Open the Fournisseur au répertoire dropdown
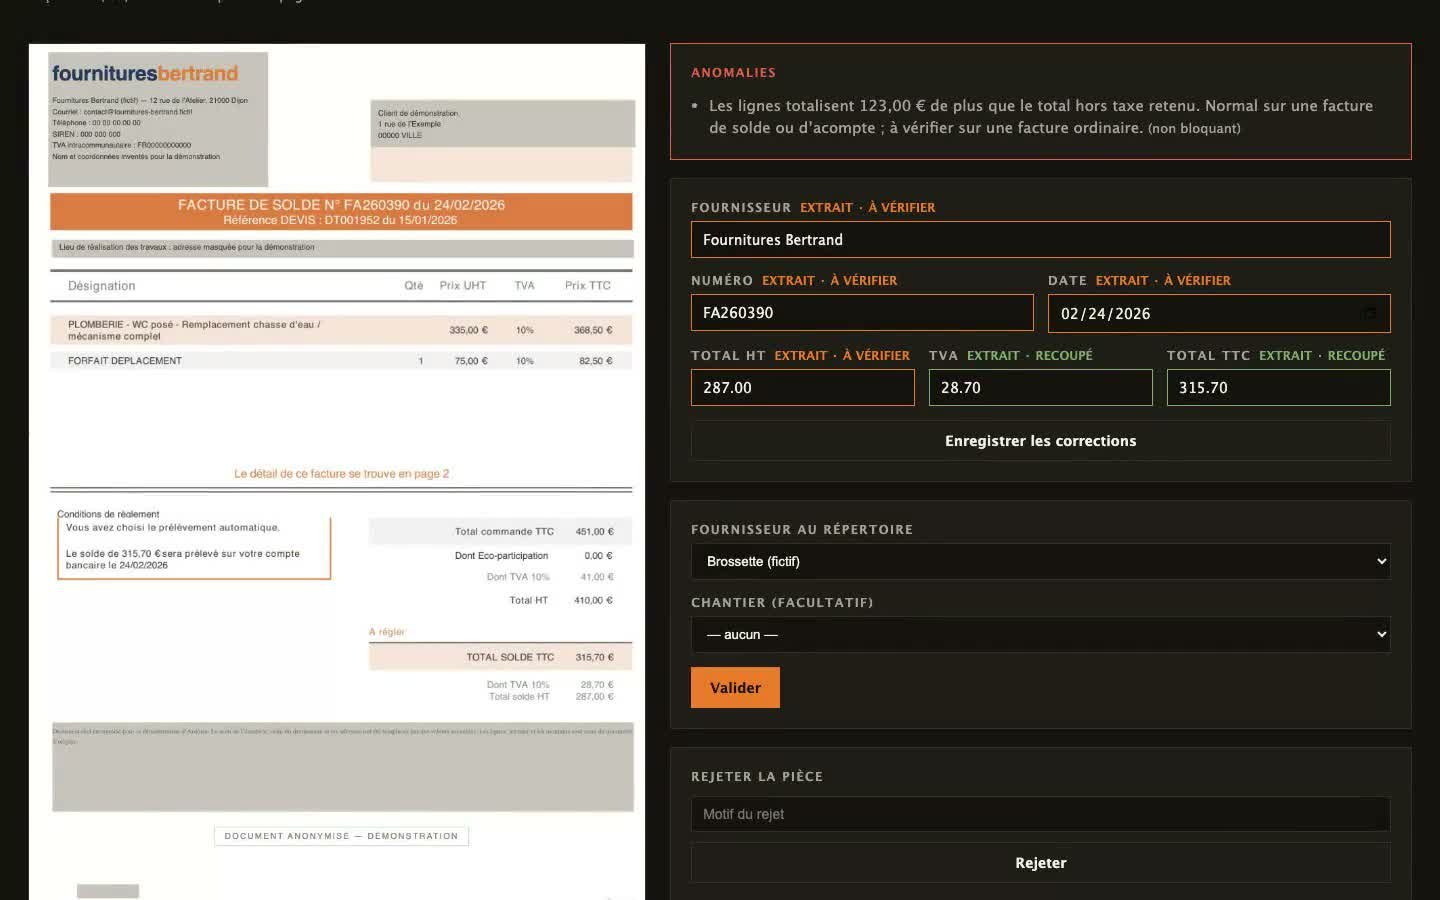Image resolution: width=1440 pixels, height=900 pixels. (1040, 561)
